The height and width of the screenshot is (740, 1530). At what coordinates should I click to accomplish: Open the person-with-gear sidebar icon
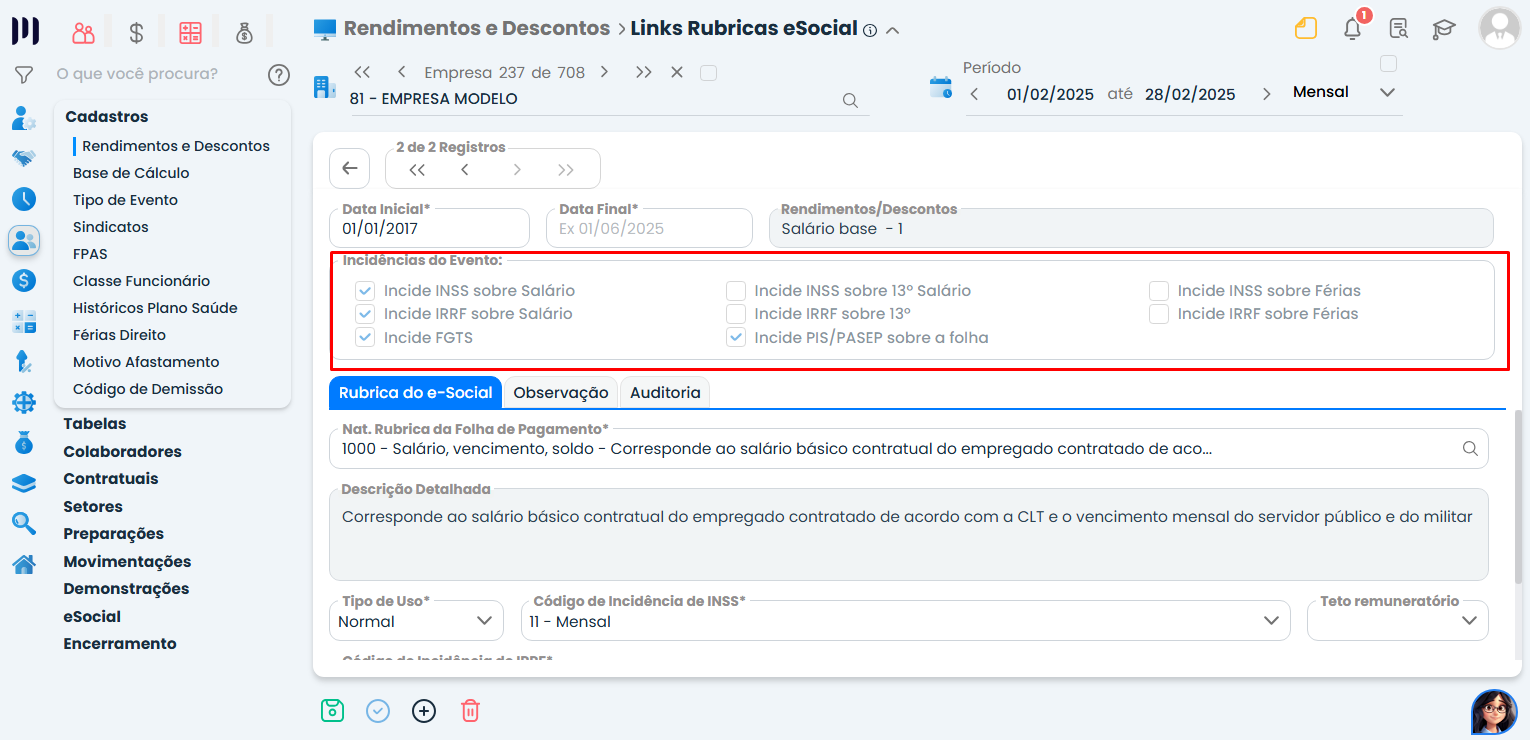(x=24, y=118)
